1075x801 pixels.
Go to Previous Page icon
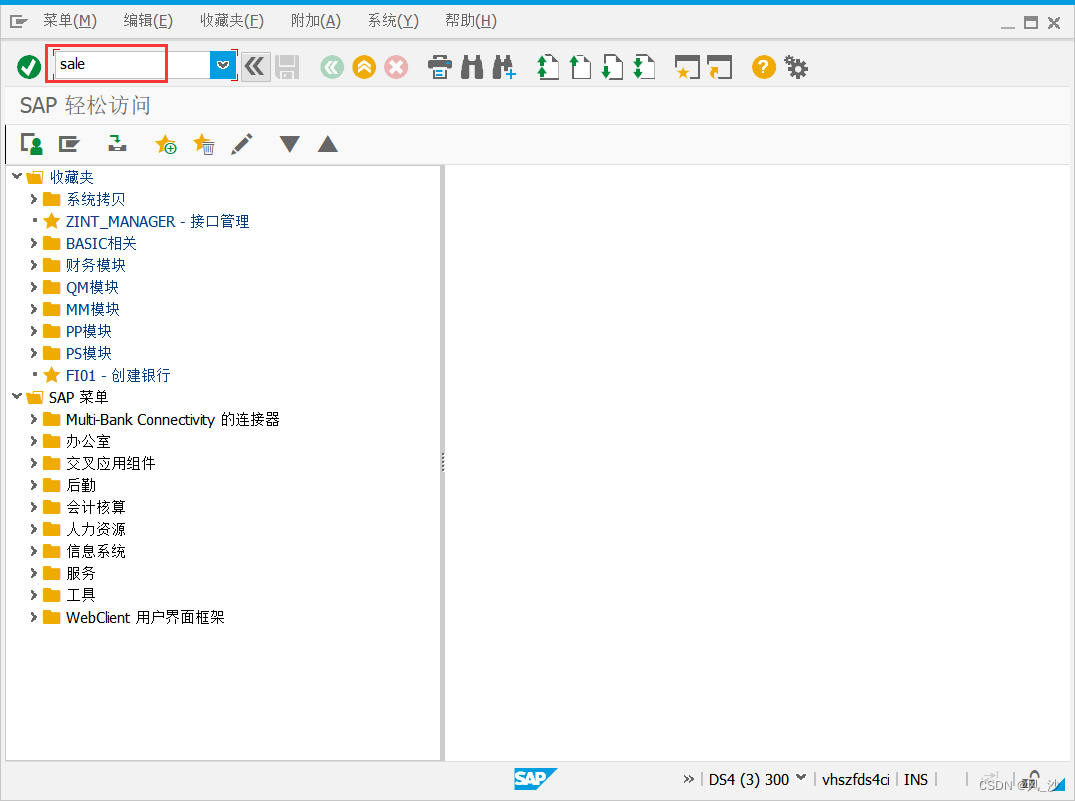pyautogui.click(x=580, y=67)
